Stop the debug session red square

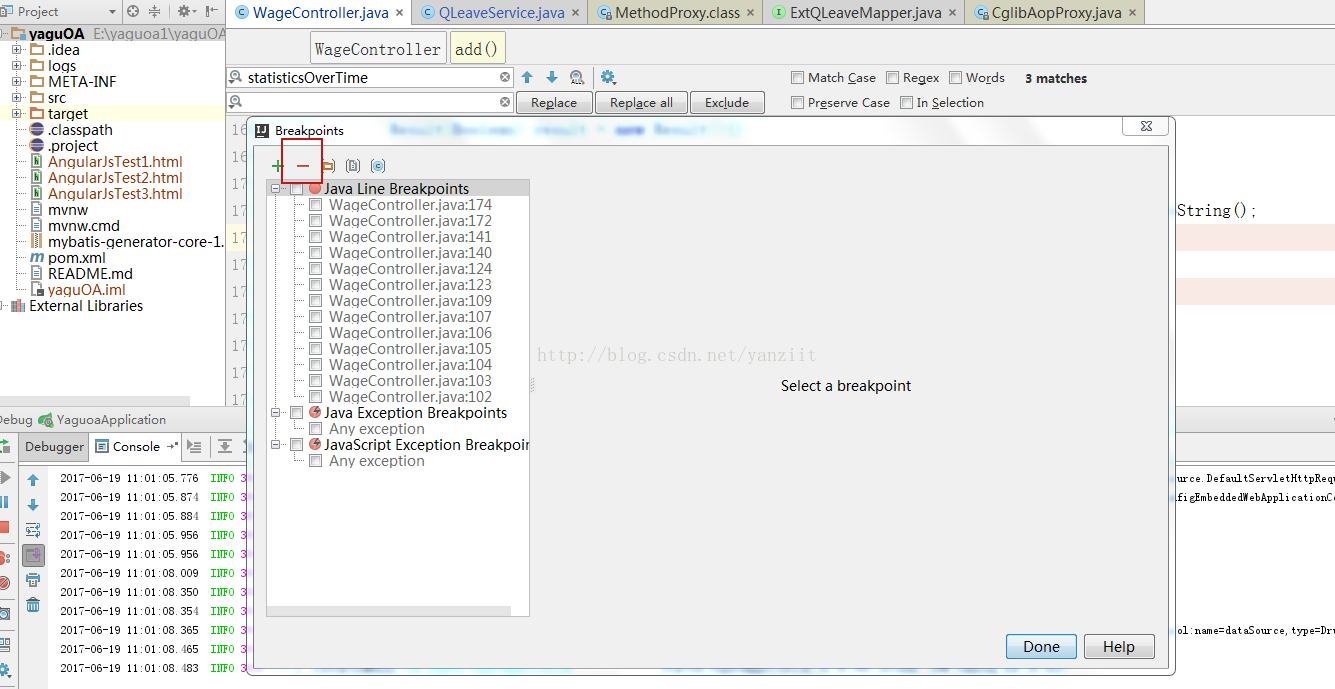click(4, 527)
